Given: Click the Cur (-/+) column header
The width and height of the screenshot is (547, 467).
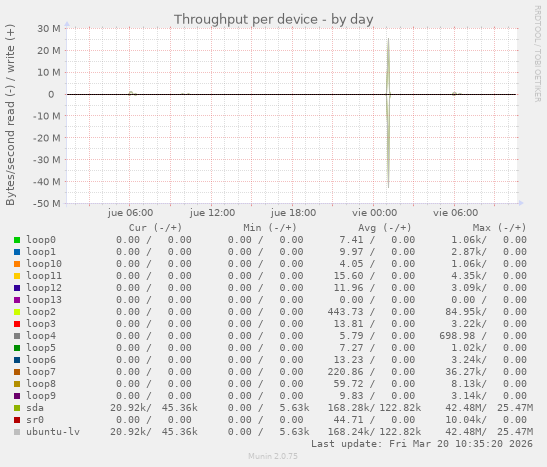Looking at the screenshot, I should coord(155,228).
